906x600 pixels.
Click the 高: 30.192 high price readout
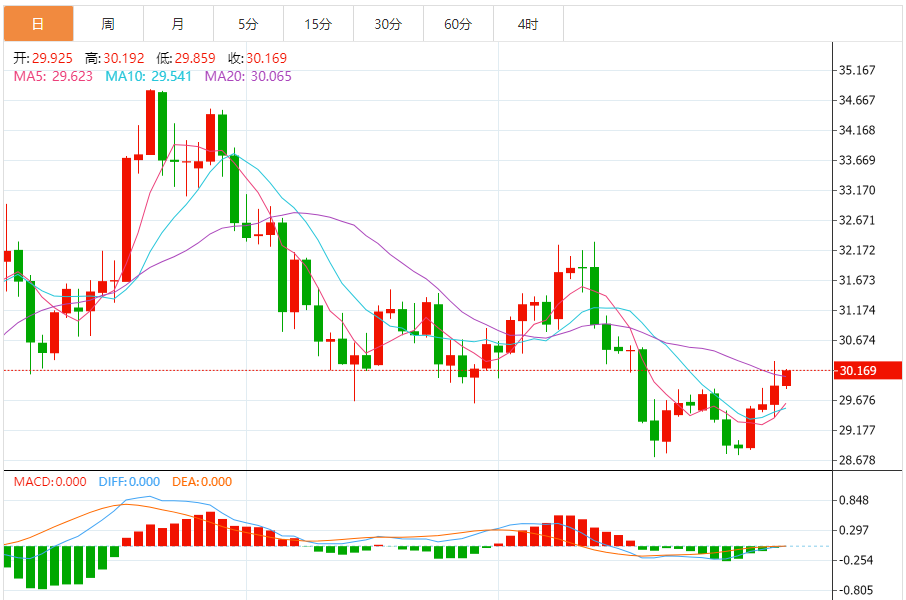(114, 58)
